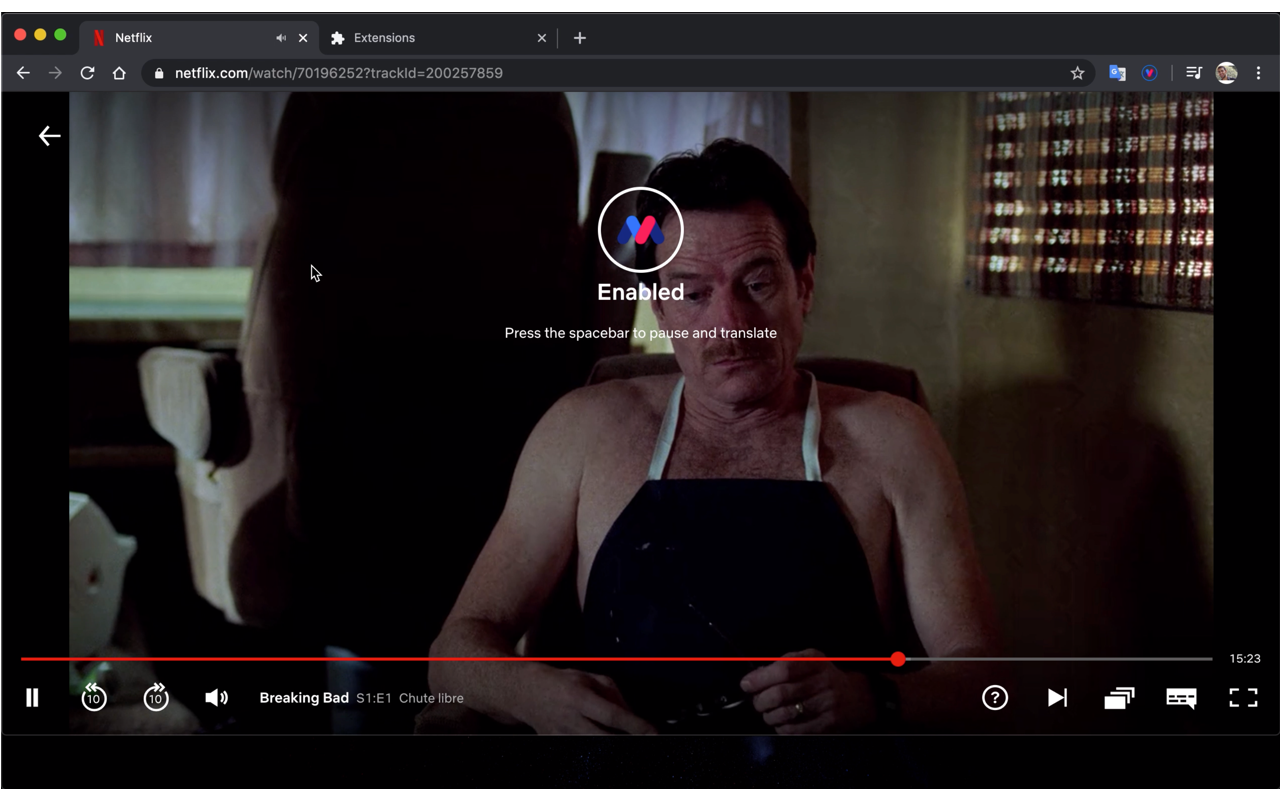Open the Netflix help question mark icon
This screenshot has width=1280, height=800.
click(995, 697)
